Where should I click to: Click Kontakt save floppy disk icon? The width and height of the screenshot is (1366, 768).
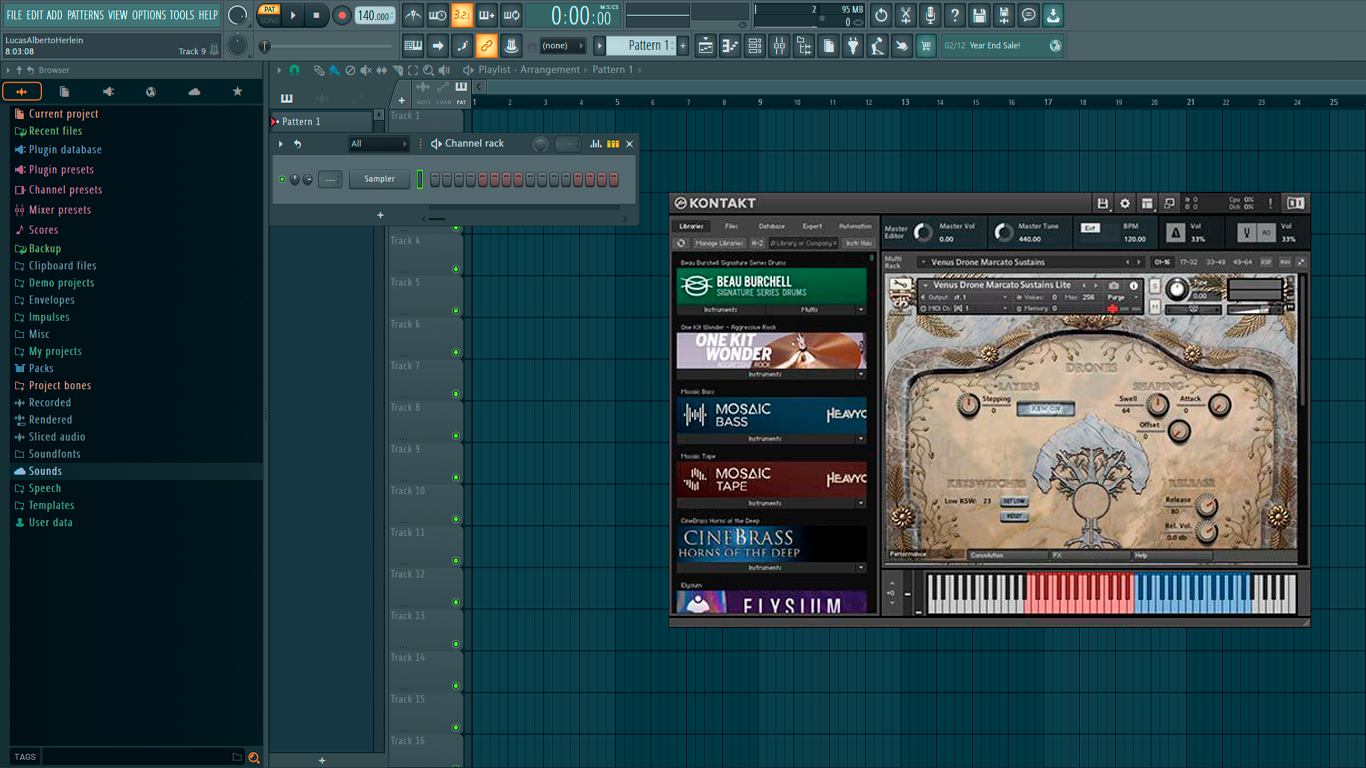click(x=1102, y=203)
